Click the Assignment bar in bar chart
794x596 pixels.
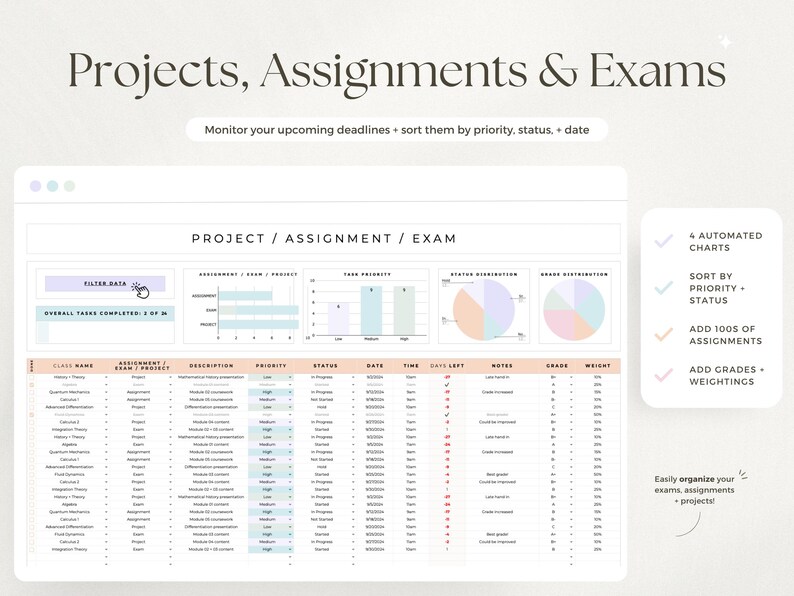coord(245,296)
